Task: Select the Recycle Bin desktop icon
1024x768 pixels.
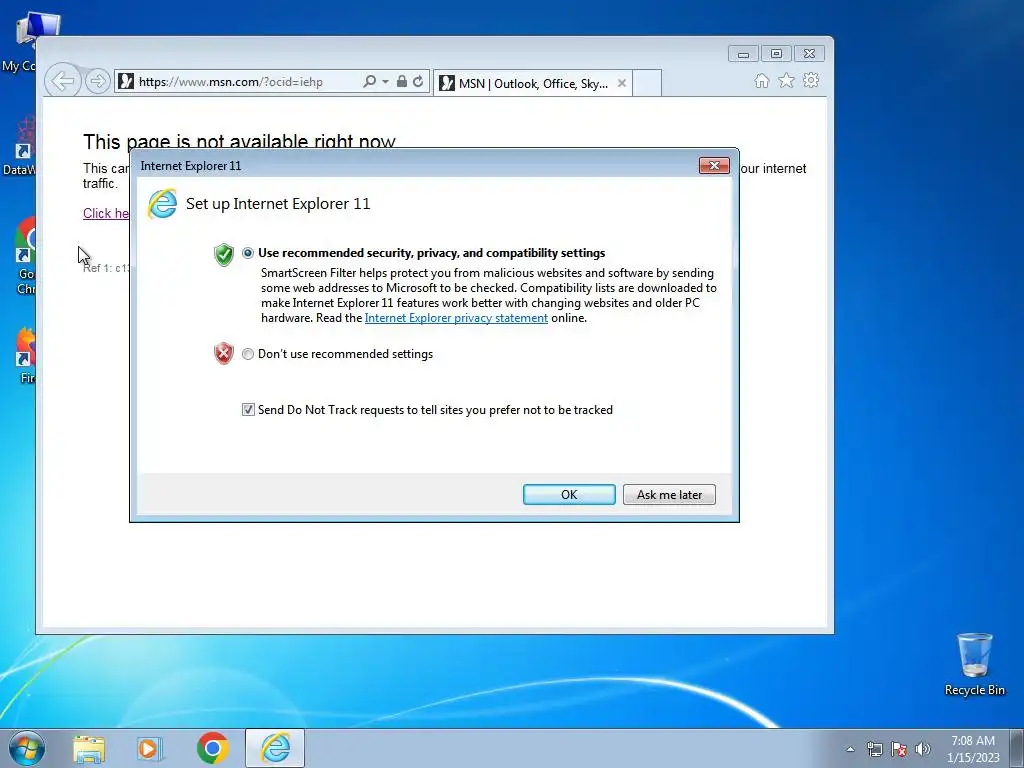Action: tap(974, 664)
